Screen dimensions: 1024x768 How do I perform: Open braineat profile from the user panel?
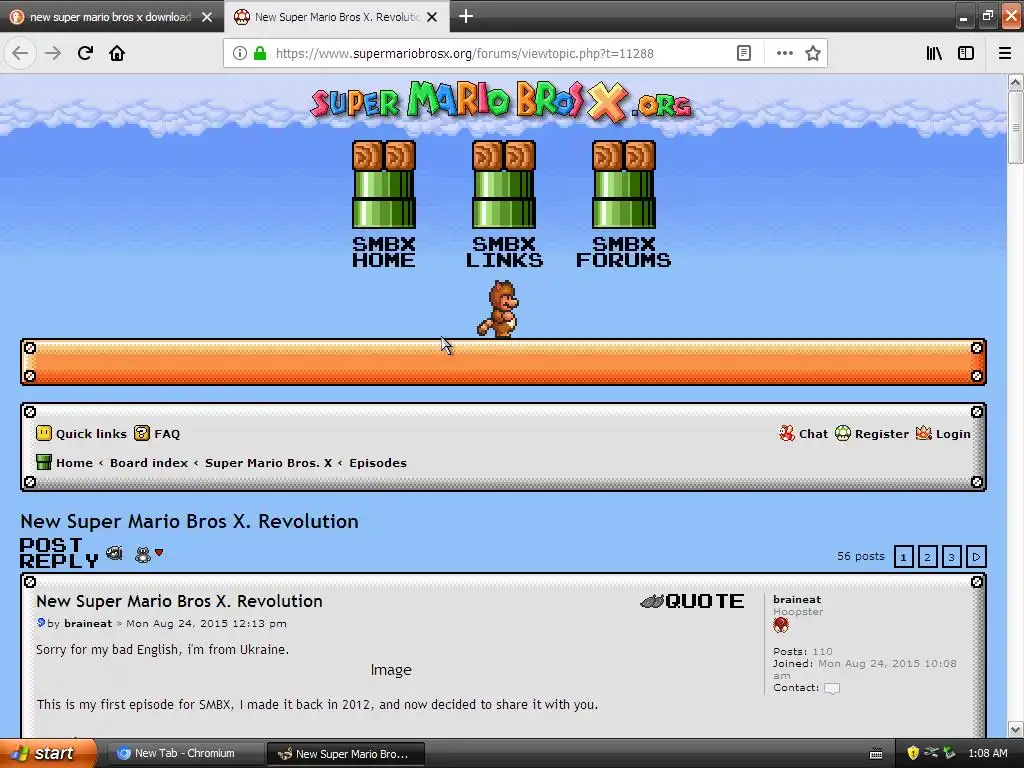(x=797, y=599)
